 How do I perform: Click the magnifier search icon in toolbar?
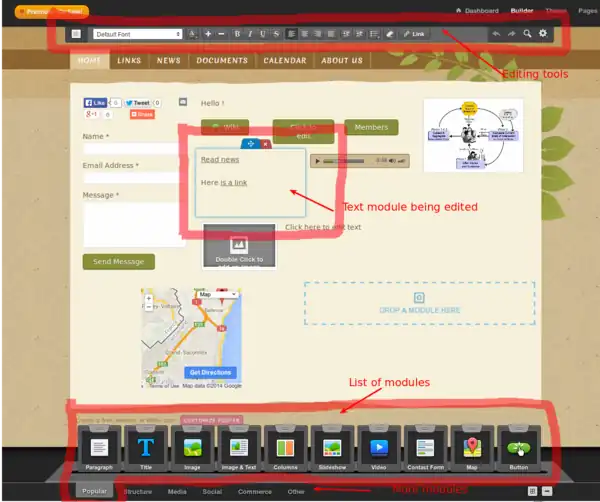[527, 34]
